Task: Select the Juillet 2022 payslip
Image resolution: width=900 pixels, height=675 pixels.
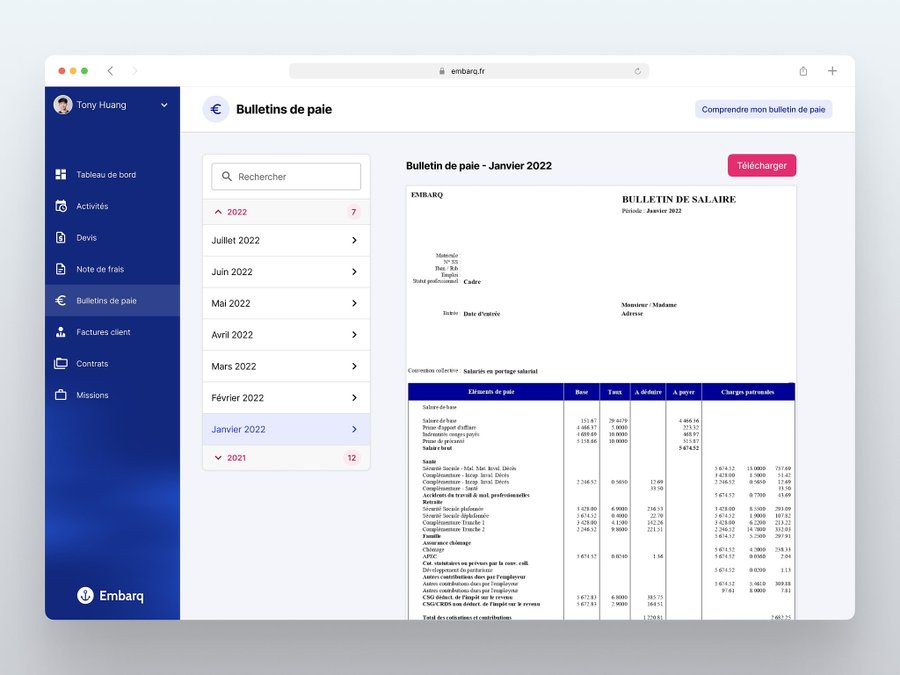Action: click(x=286, y=240)
